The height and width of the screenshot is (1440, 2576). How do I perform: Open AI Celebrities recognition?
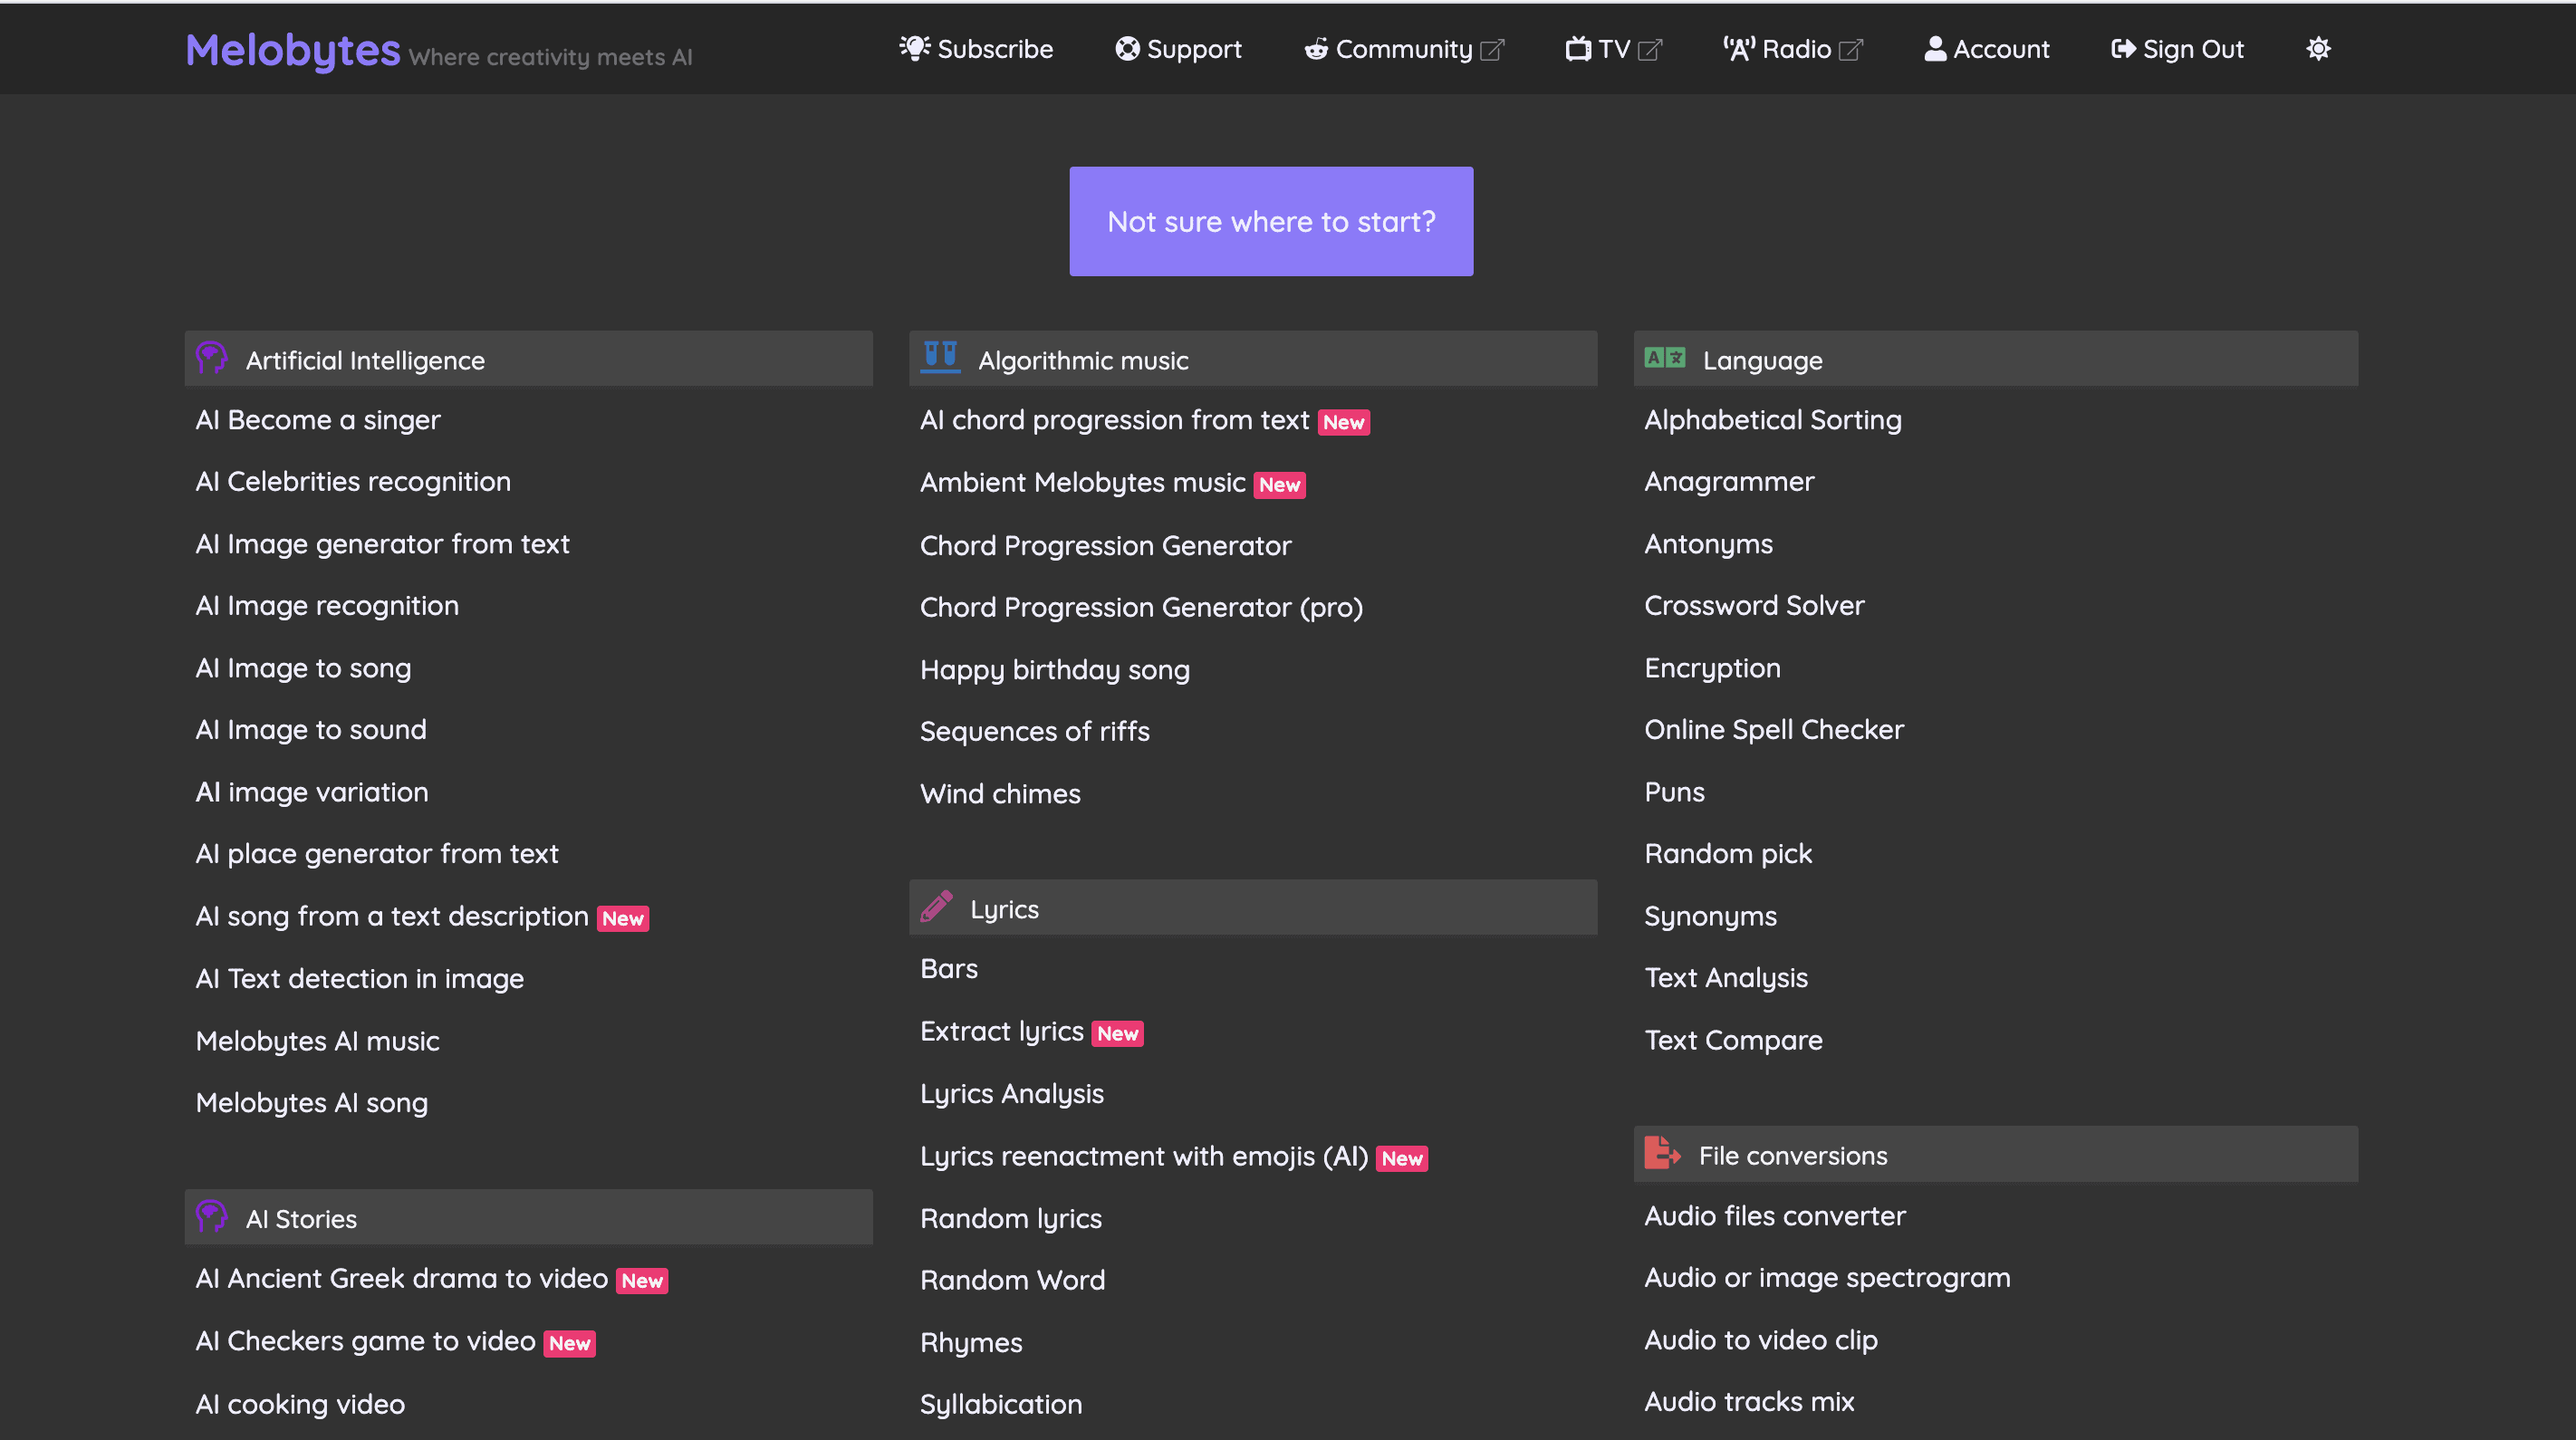click(x=353, y=482)
